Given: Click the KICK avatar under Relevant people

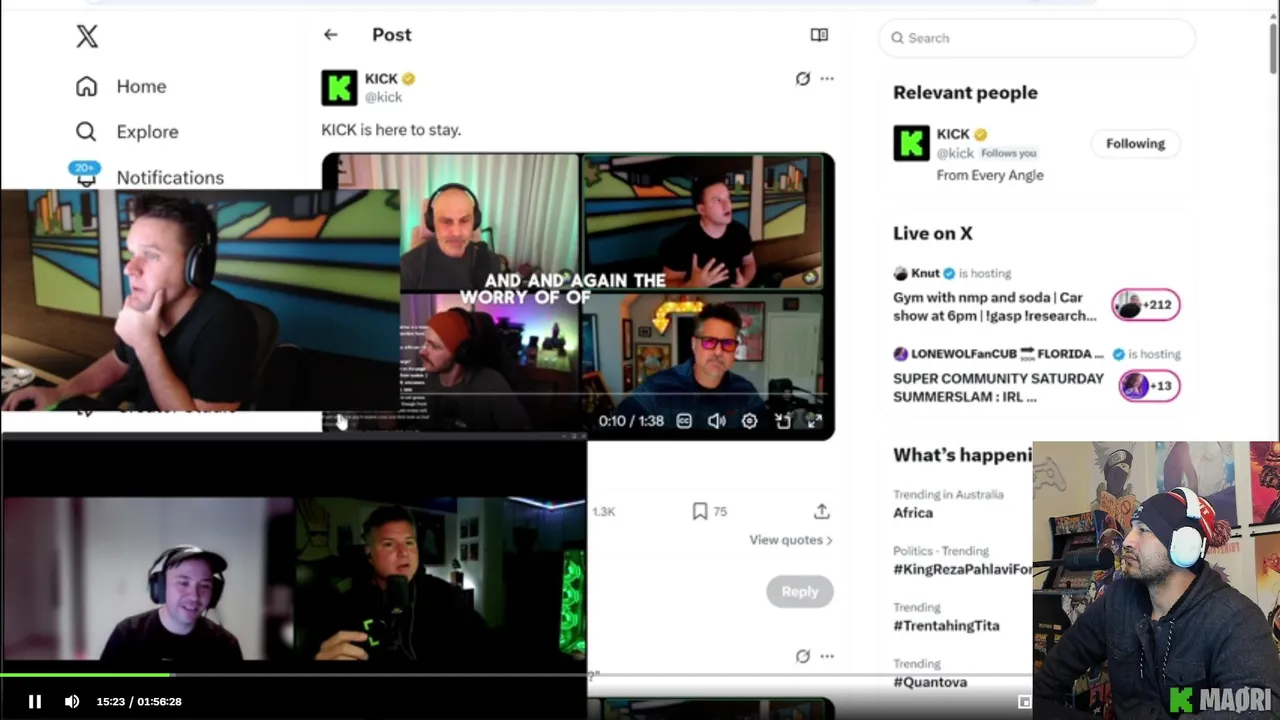Looking at the screenshot, I should [x=911, y=143].
